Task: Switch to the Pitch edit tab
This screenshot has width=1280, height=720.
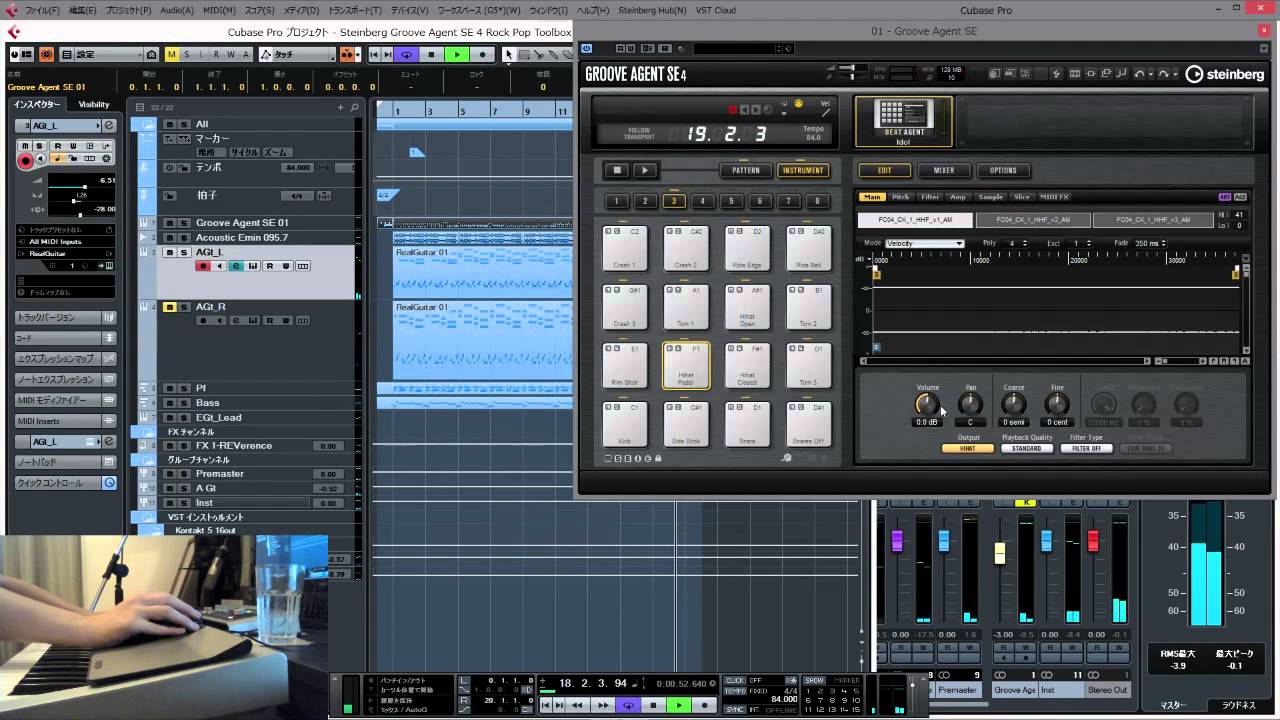Action: click(x=900, y=197)
